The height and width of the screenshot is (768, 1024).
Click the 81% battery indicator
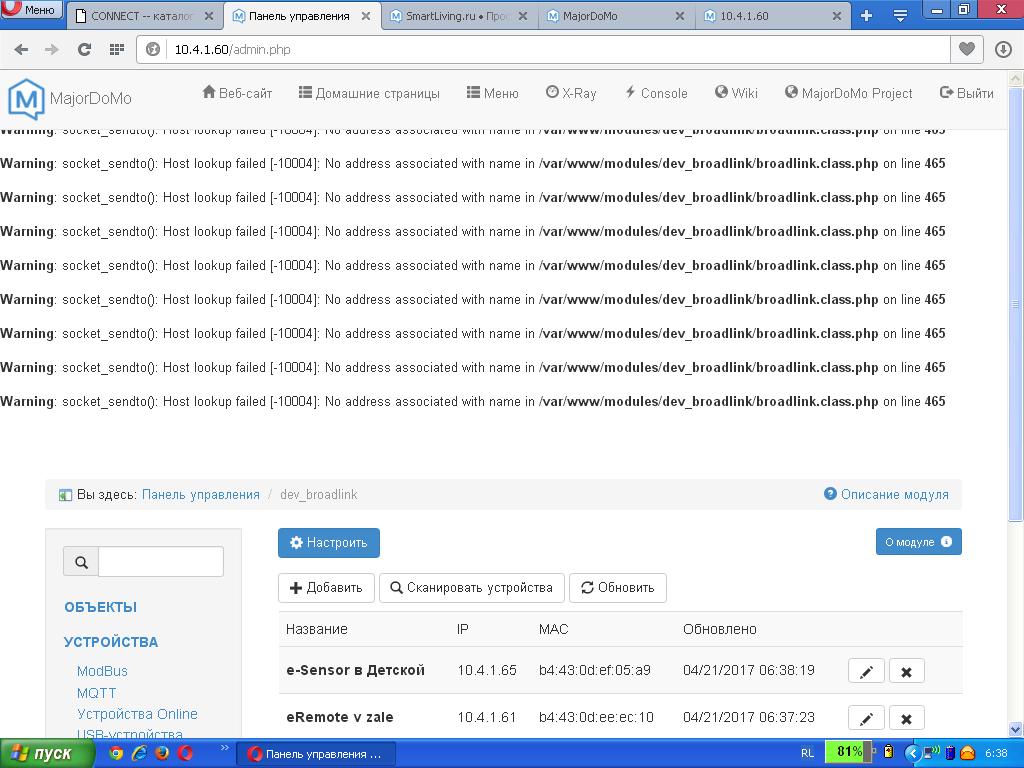(x=848, y=752)
